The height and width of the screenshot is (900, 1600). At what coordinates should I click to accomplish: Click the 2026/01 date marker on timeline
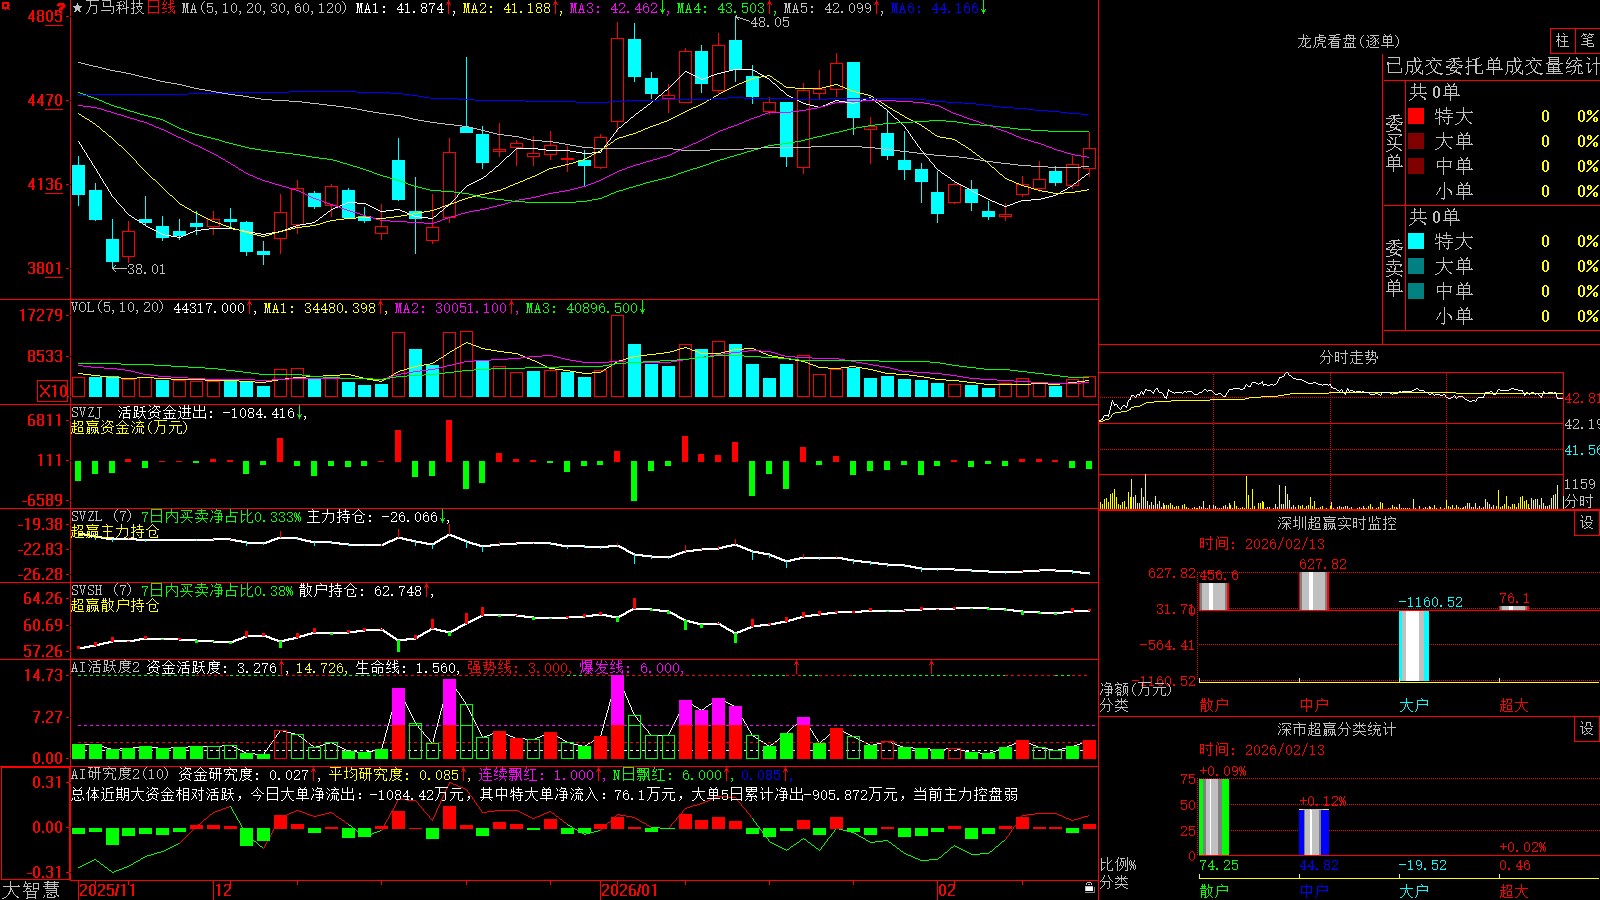pos(629,890)
